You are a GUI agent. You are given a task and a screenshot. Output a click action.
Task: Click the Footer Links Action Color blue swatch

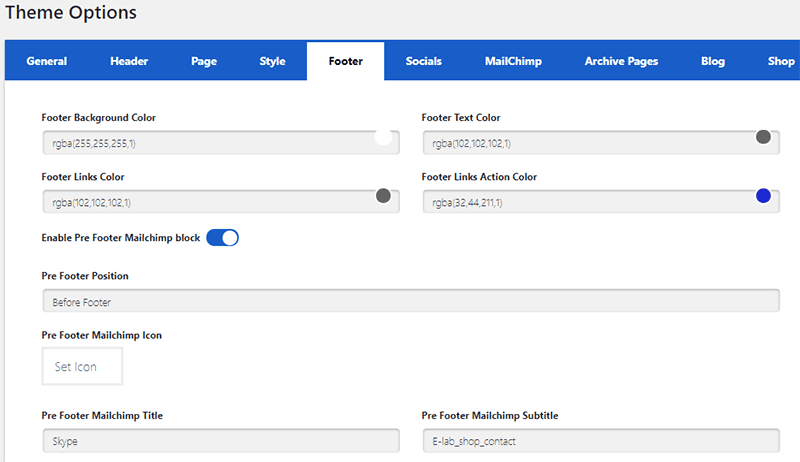(763, 196)
